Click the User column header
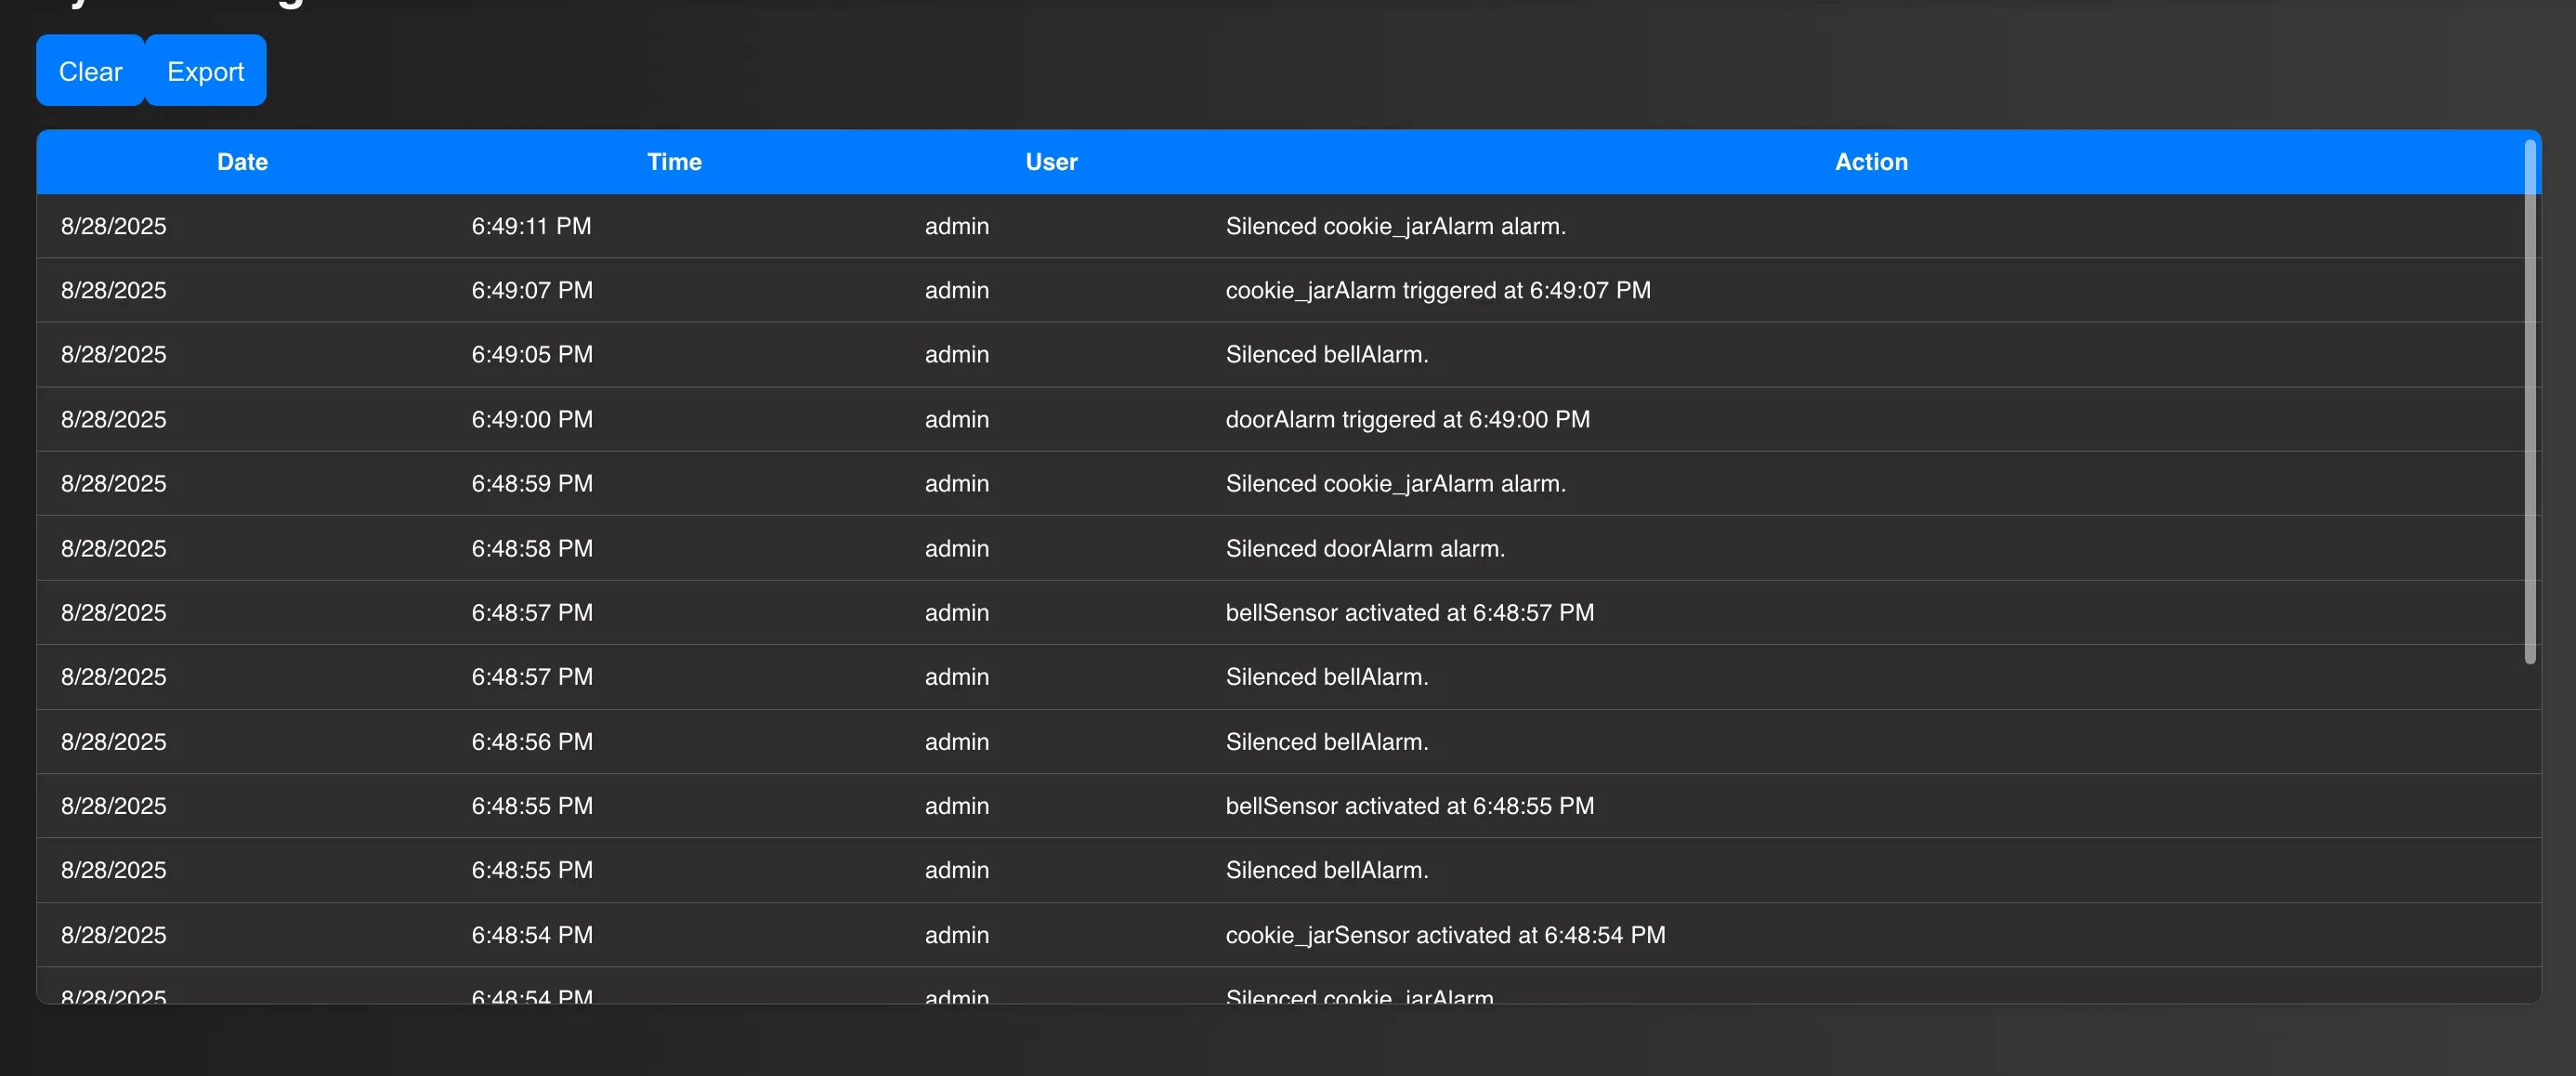 (1051, 162)
